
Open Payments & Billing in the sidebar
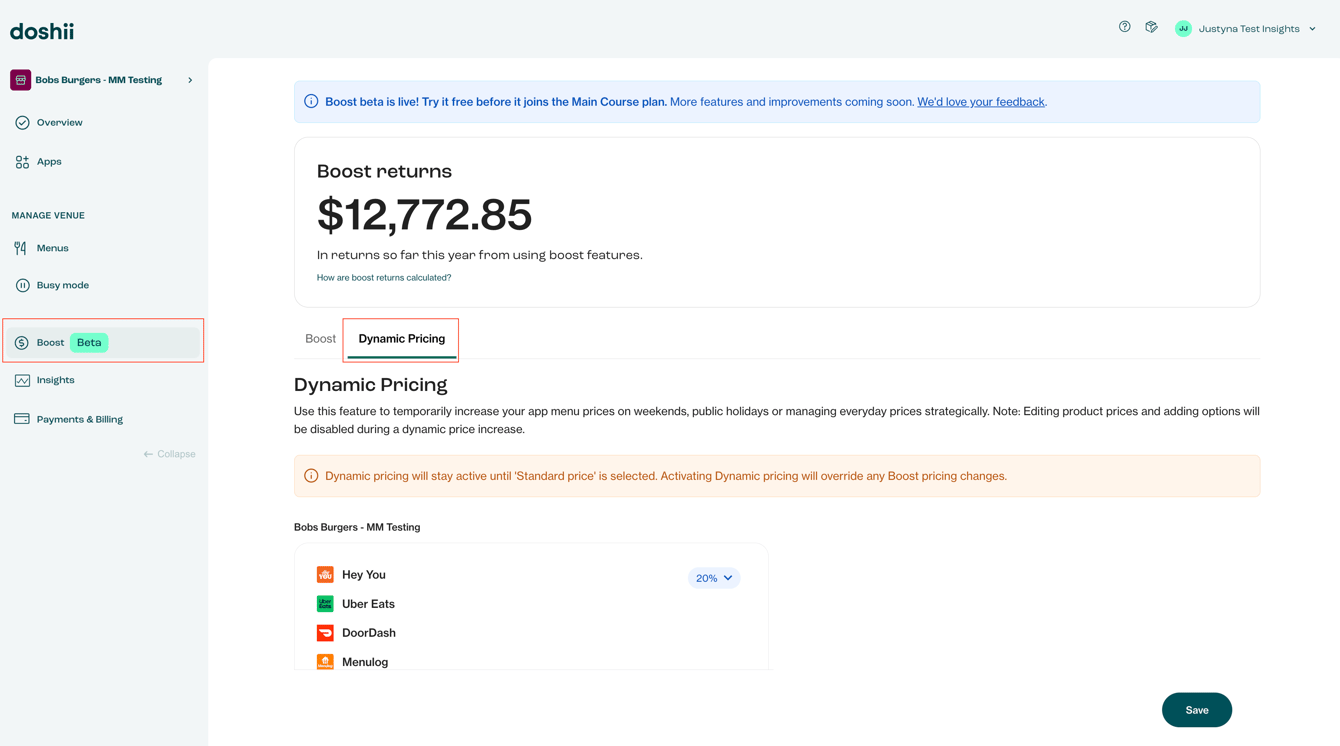coord(80,420)
